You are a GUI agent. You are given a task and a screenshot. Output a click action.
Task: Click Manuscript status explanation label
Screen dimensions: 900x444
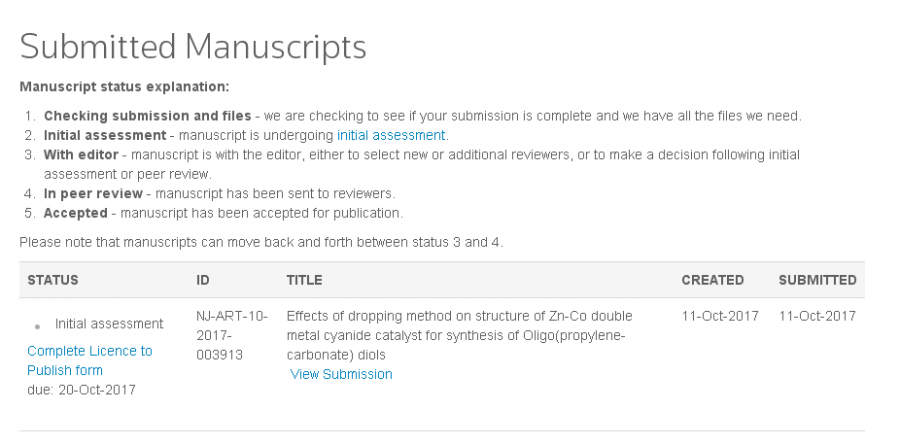pos(124,87)
